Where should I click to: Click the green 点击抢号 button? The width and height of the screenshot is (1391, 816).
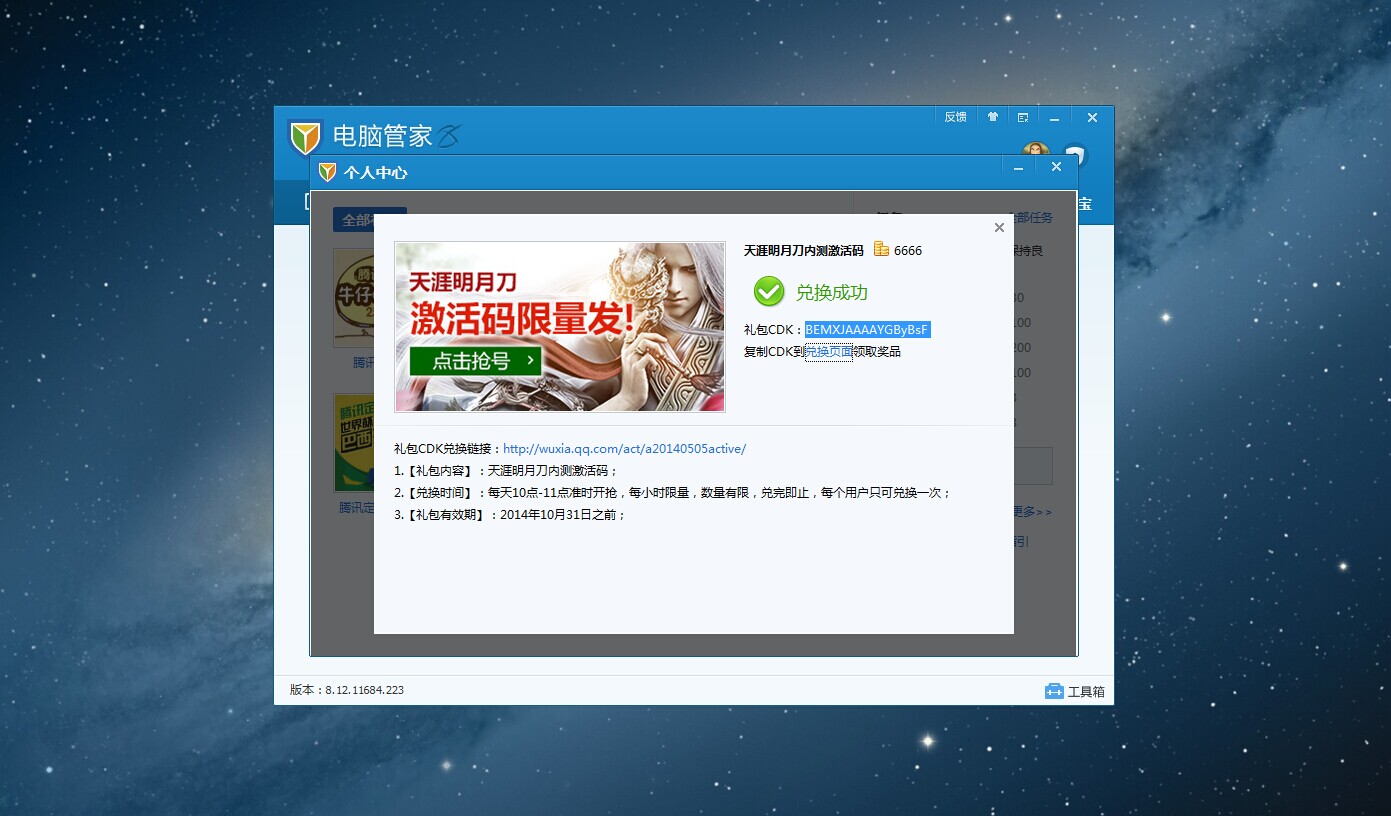tap(476, 361)
